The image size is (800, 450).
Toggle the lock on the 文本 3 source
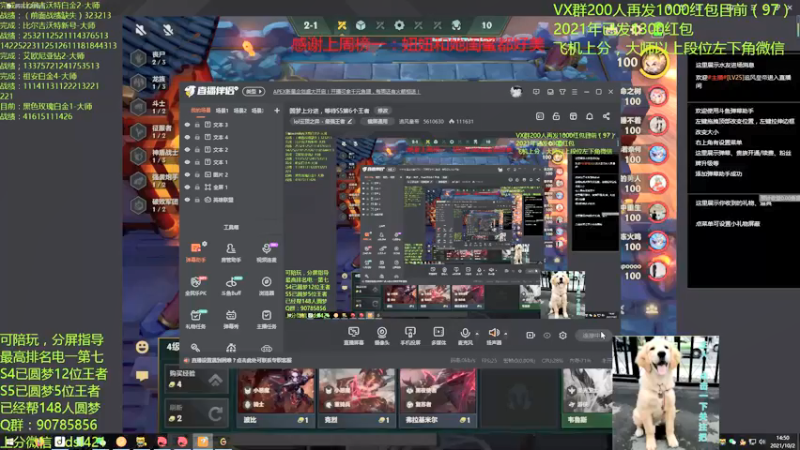click(x=197, y=124)
